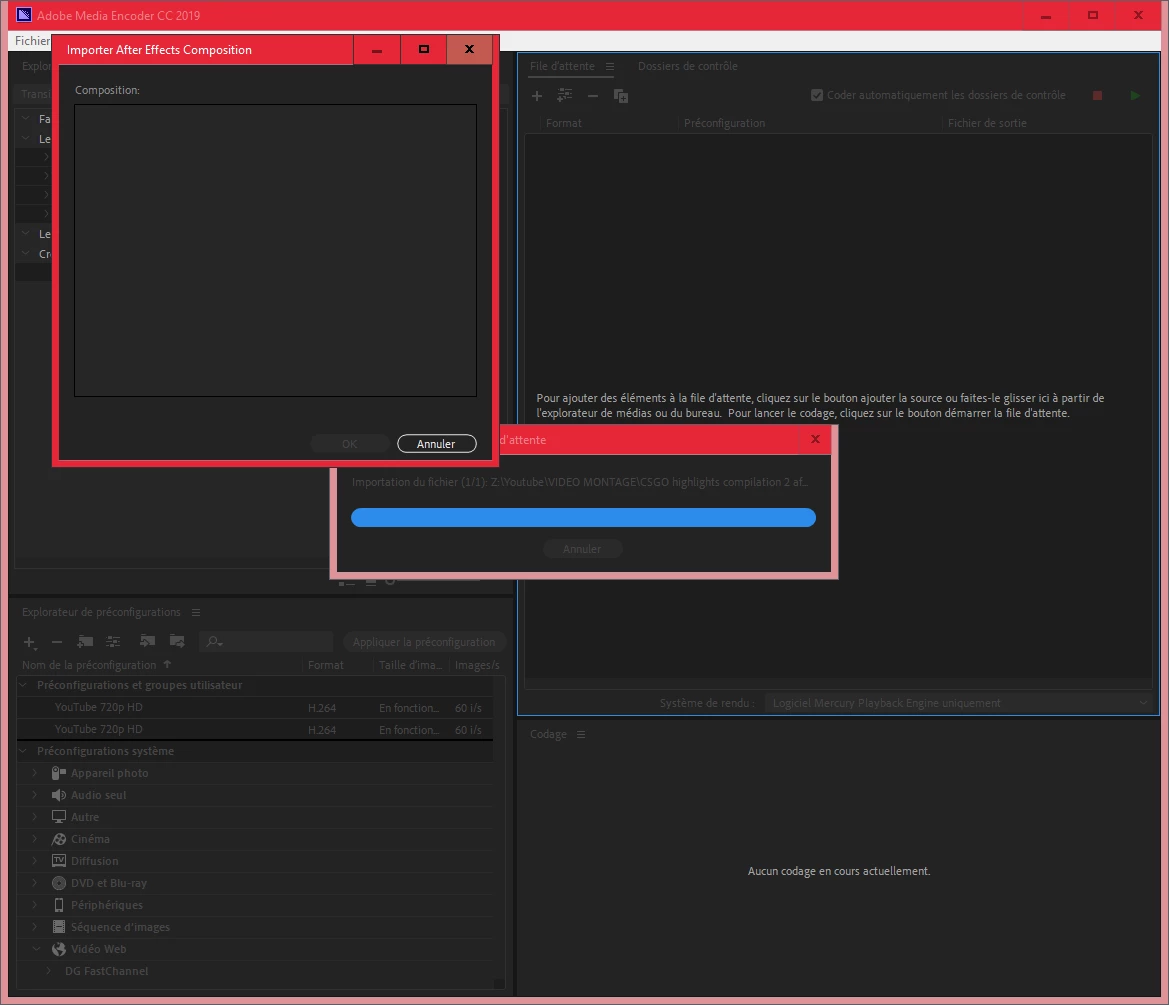The width and height of the screenshot is (1169, 1005).
Task: Switch to the Dossiers de contrôle tab
Action: tap(687, 66)
